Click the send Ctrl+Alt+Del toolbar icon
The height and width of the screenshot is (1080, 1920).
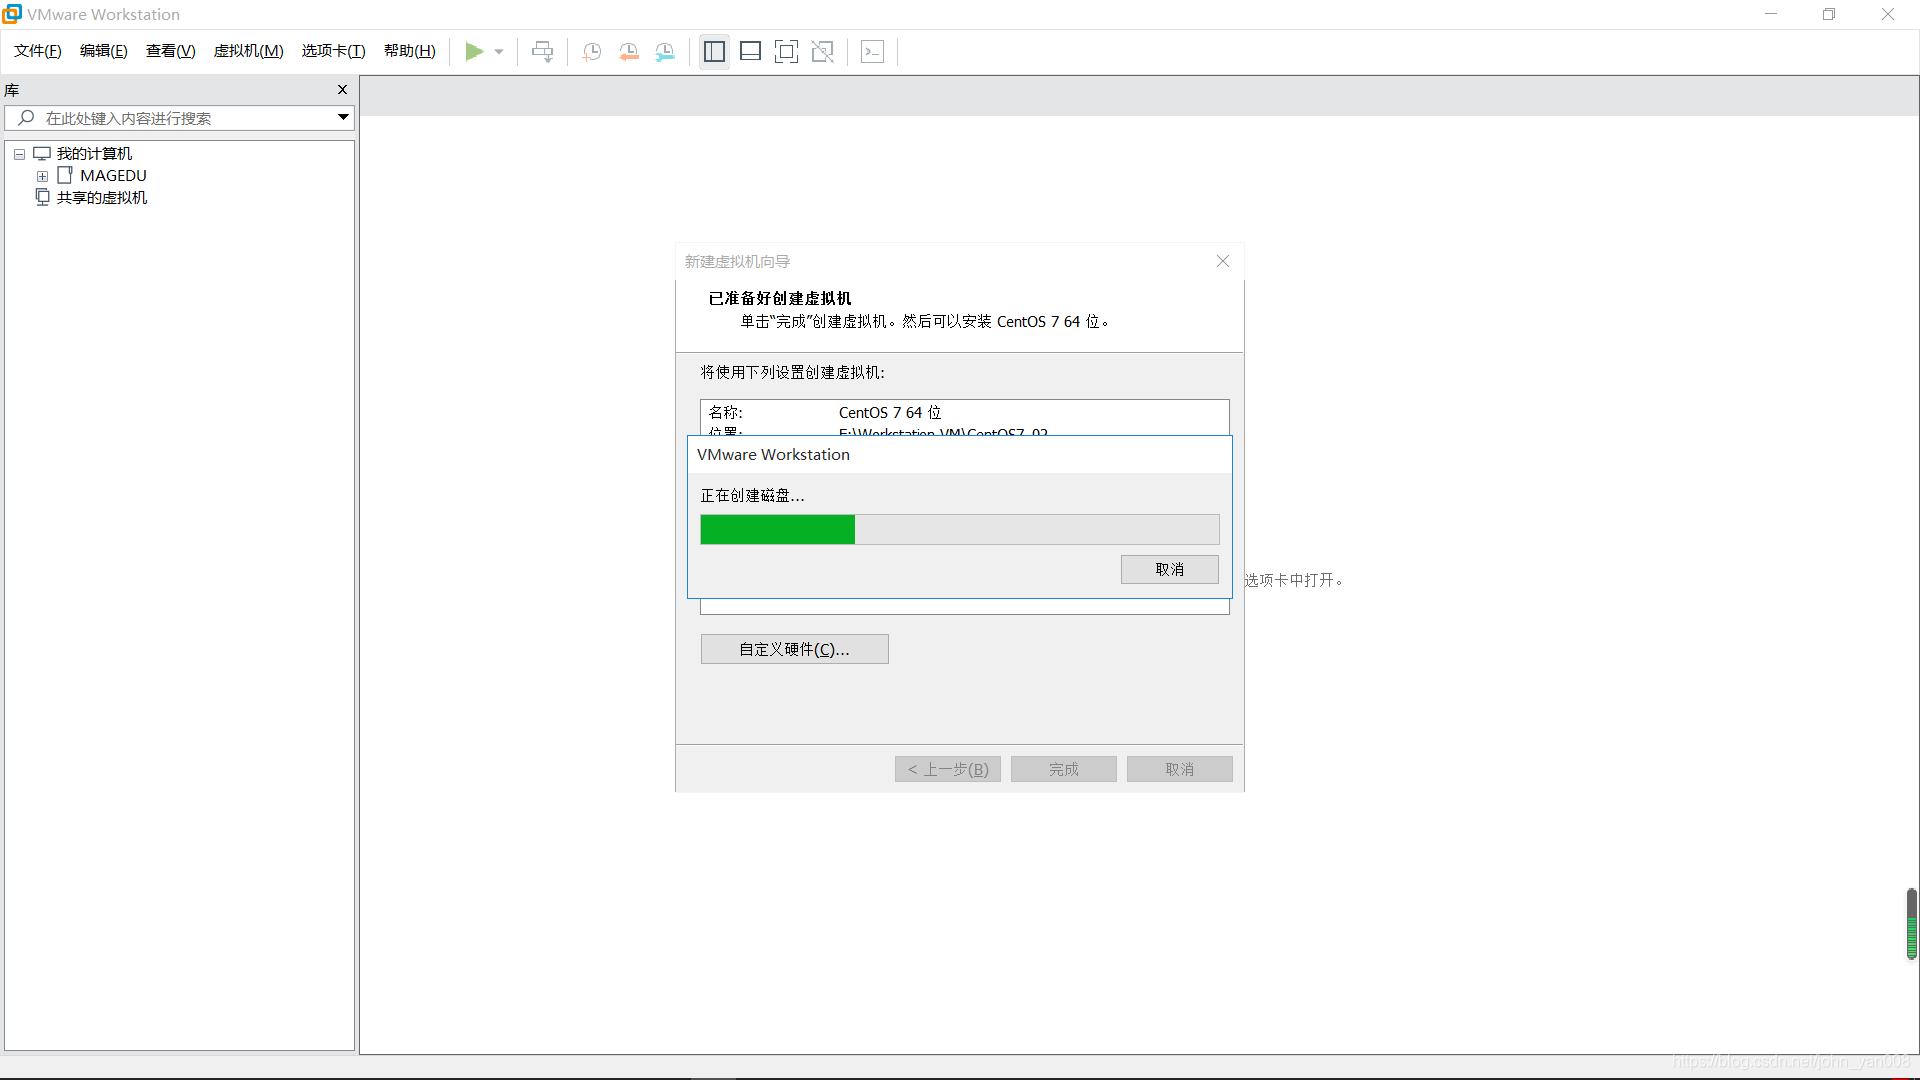point(542,51)
